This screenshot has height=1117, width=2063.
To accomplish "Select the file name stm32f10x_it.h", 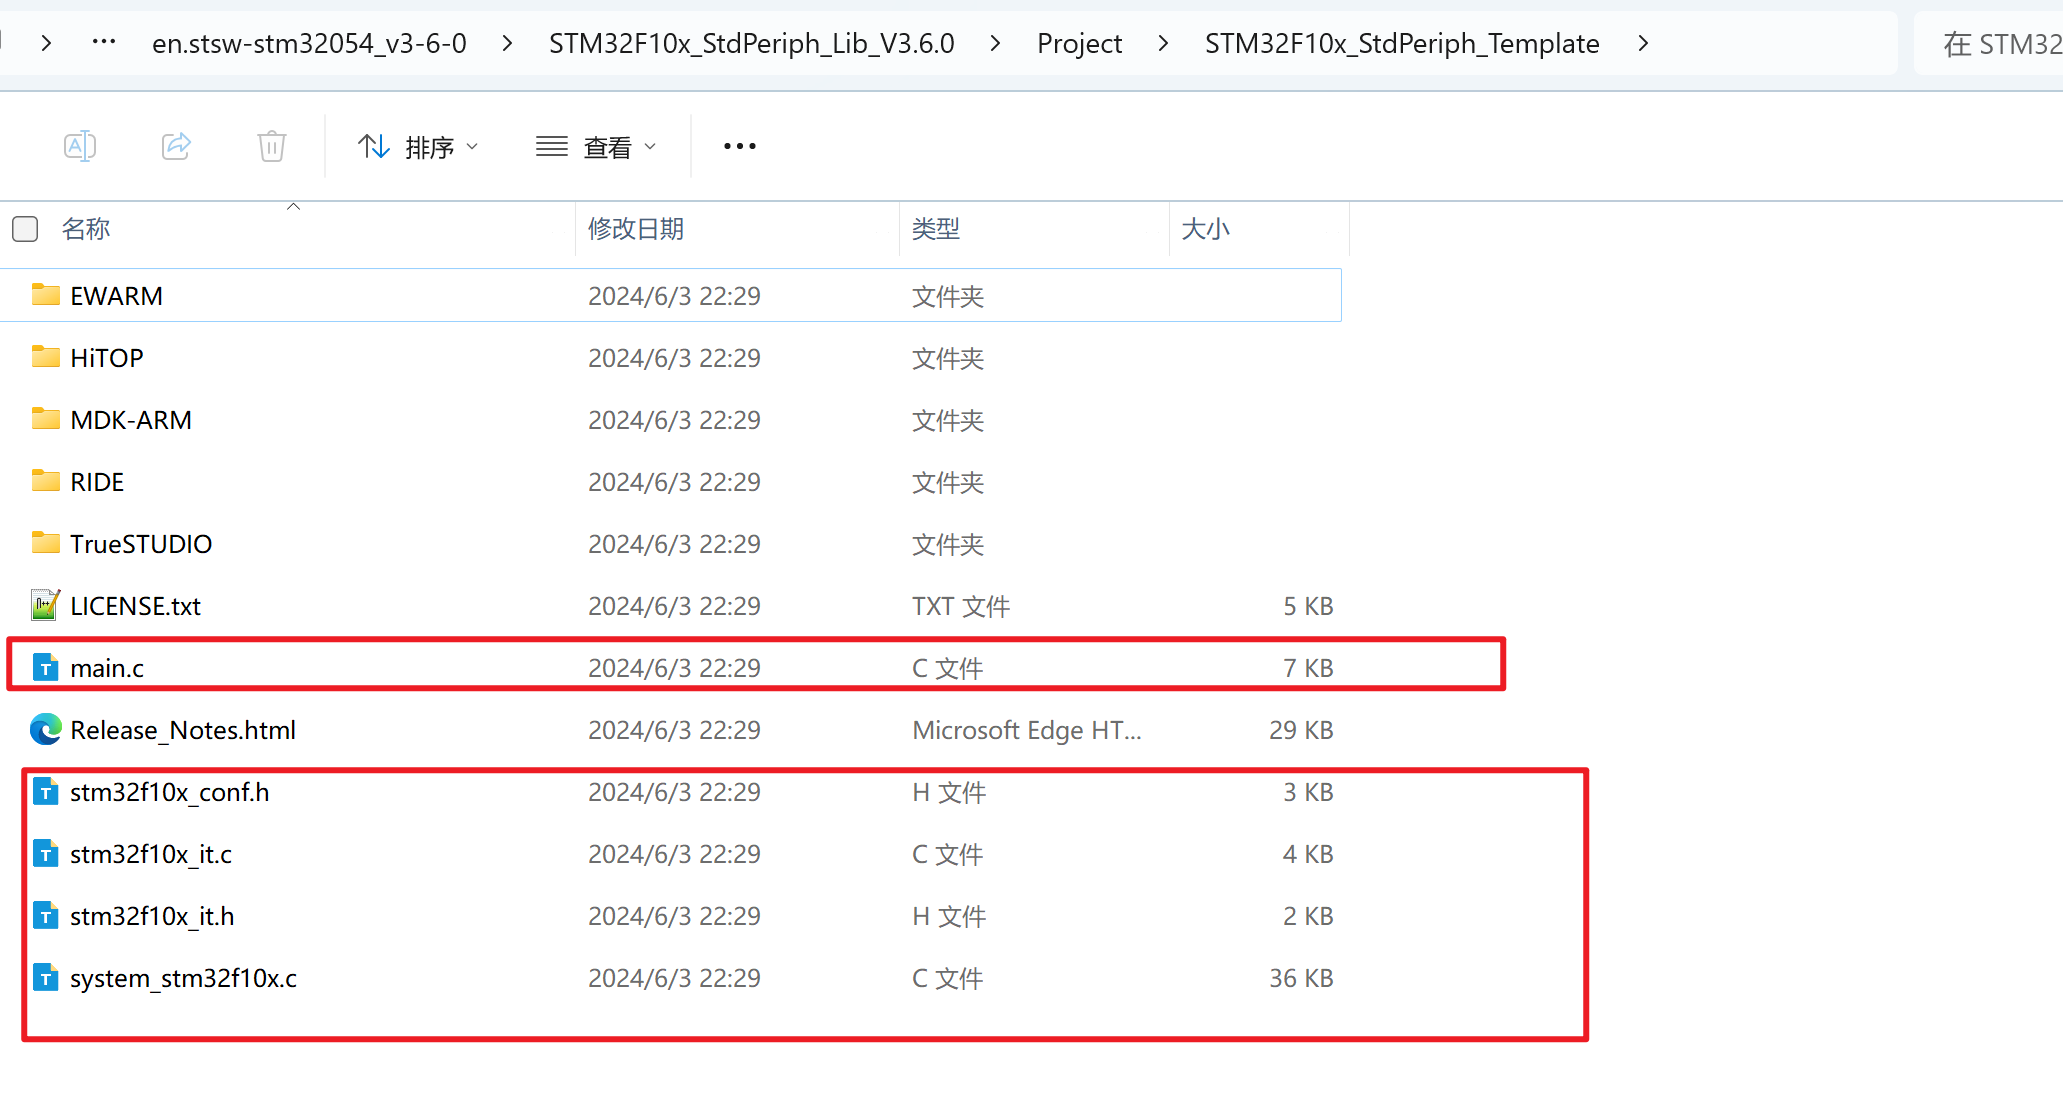I will [x=152, y=916].
